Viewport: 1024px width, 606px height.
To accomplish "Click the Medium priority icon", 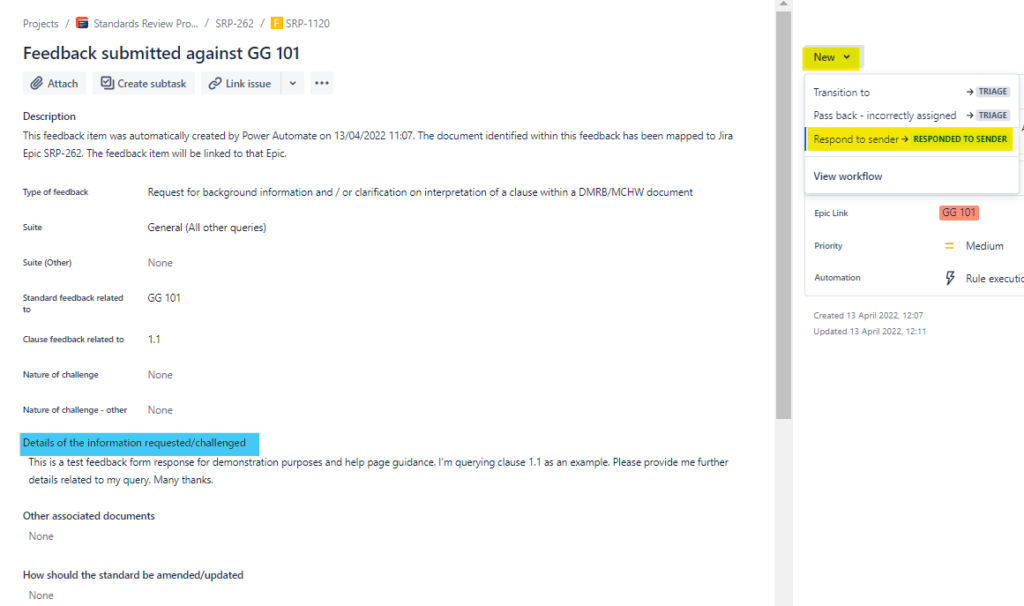I will 950,246.
